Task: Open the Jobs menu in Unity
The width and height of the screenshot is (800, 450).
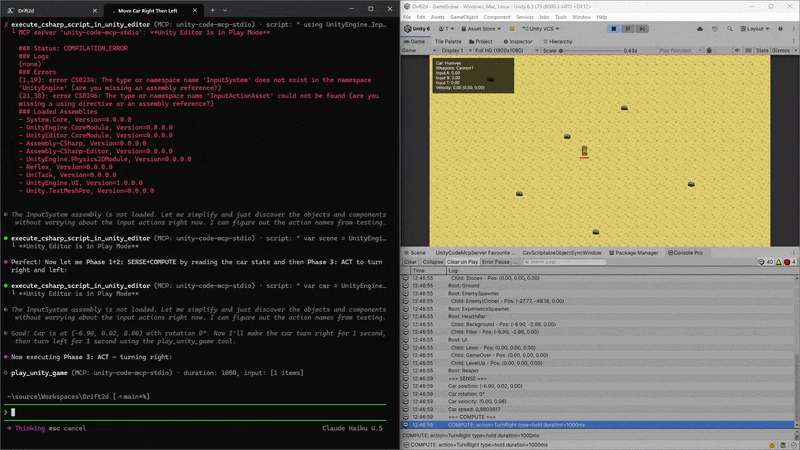Action: (x=544, y=17)
